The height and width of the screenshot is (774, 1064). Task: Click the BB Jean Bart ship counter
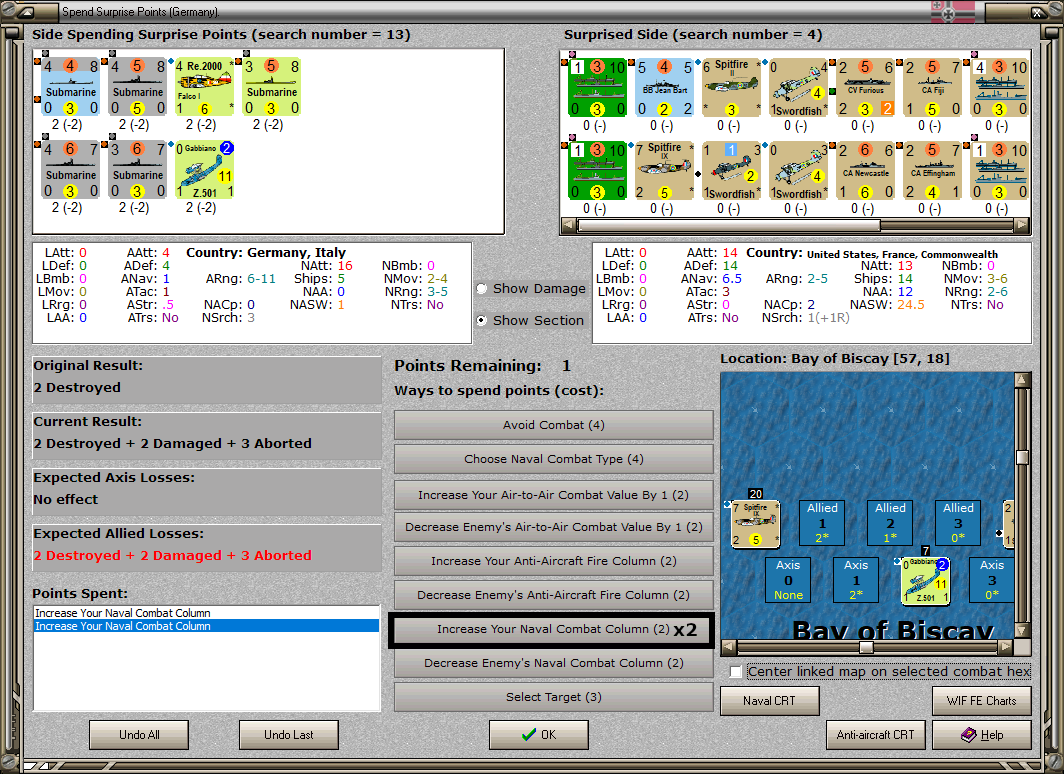pos(665,88)
